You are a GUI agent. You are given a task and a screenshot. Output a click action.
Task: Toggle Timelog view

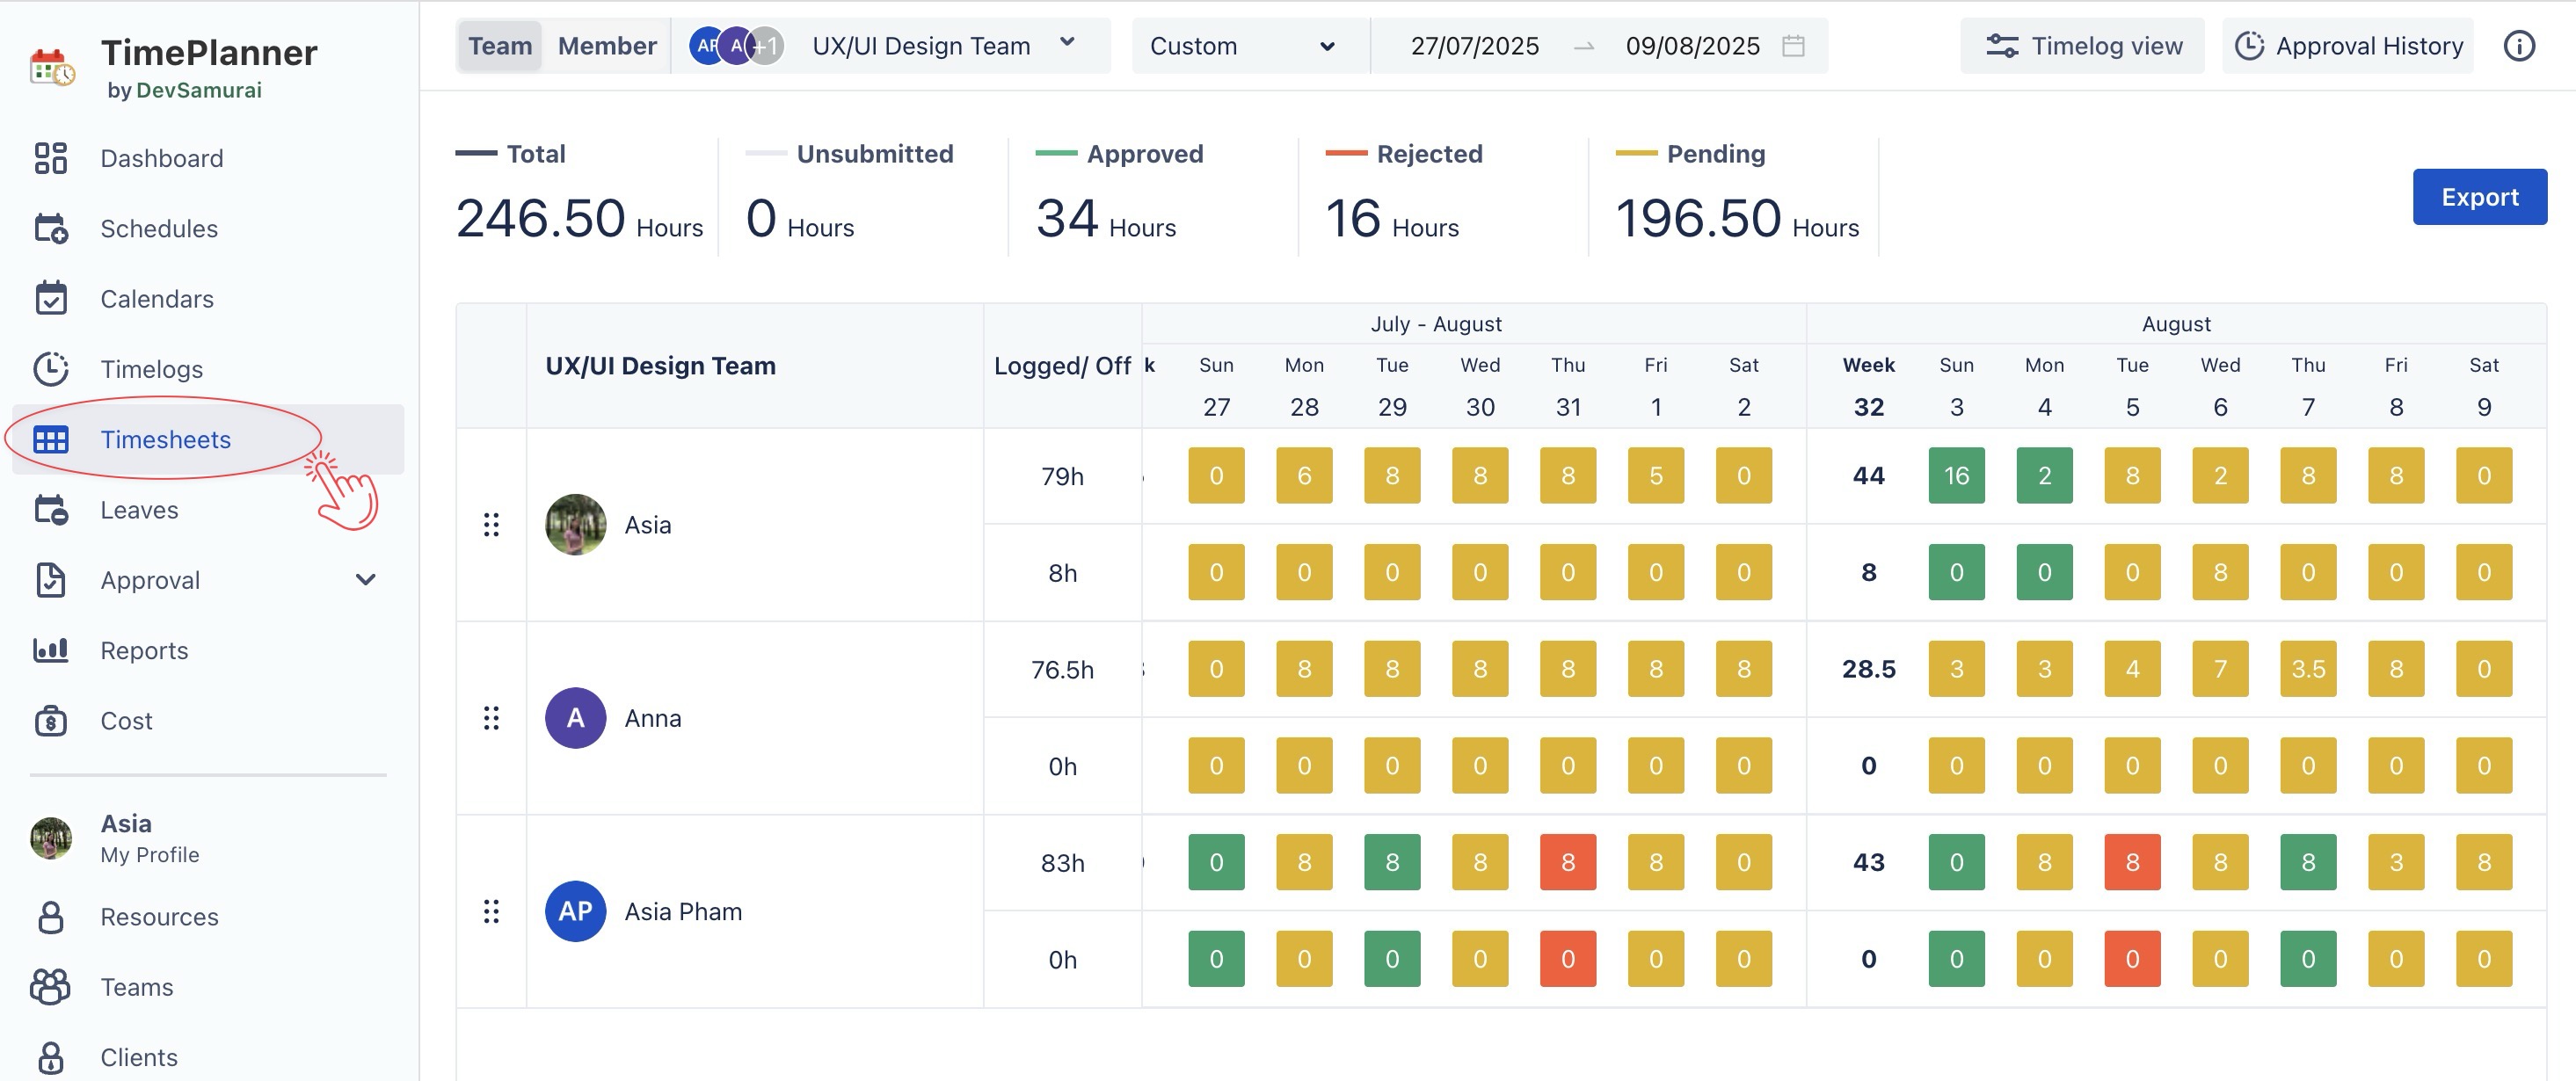(x=2083, y=46)
